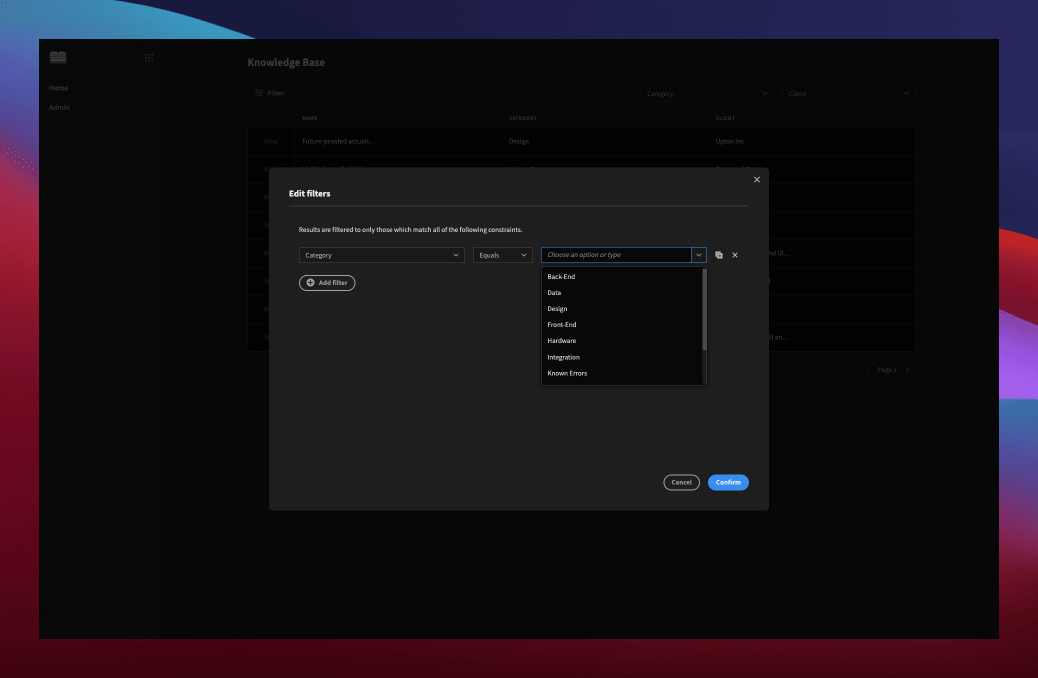Close the Edit filters dialog
Image resolution: width=1038 pixels, height=678 pixels.
tap(757, 179)
